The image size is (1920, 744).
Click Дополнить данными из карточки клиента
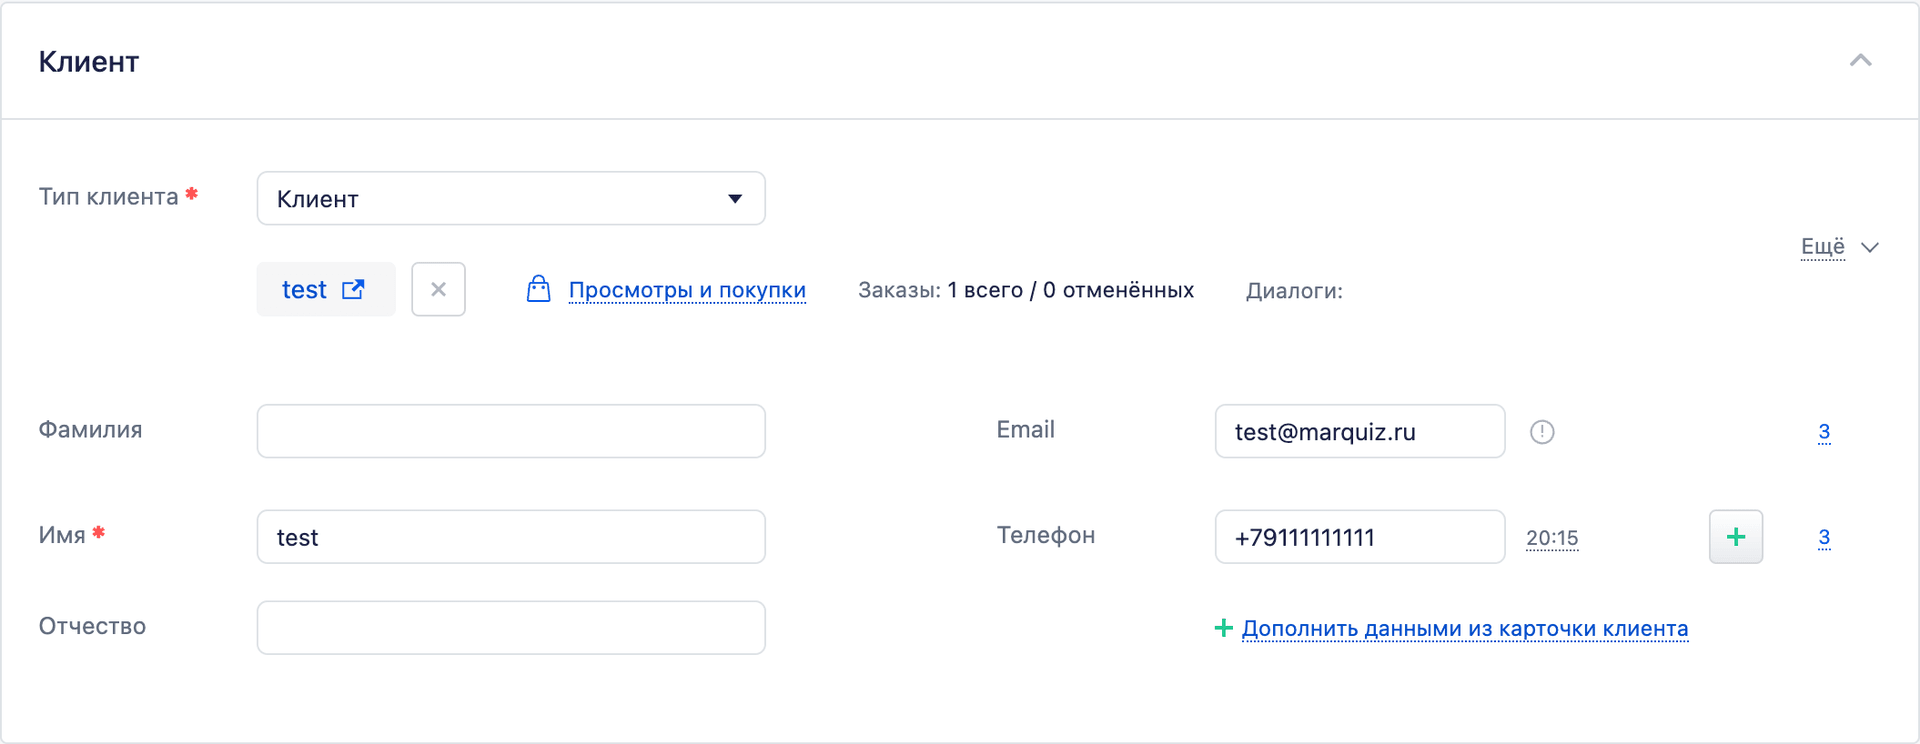[1465, 628]
